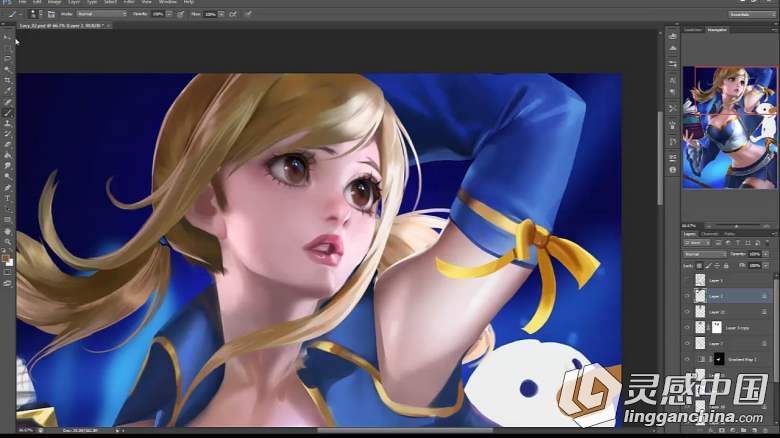Screen dimensions: 780x438
Task: Select the Brush tool in toolbox
Action: pyautogui.click(x=7, y=113)
